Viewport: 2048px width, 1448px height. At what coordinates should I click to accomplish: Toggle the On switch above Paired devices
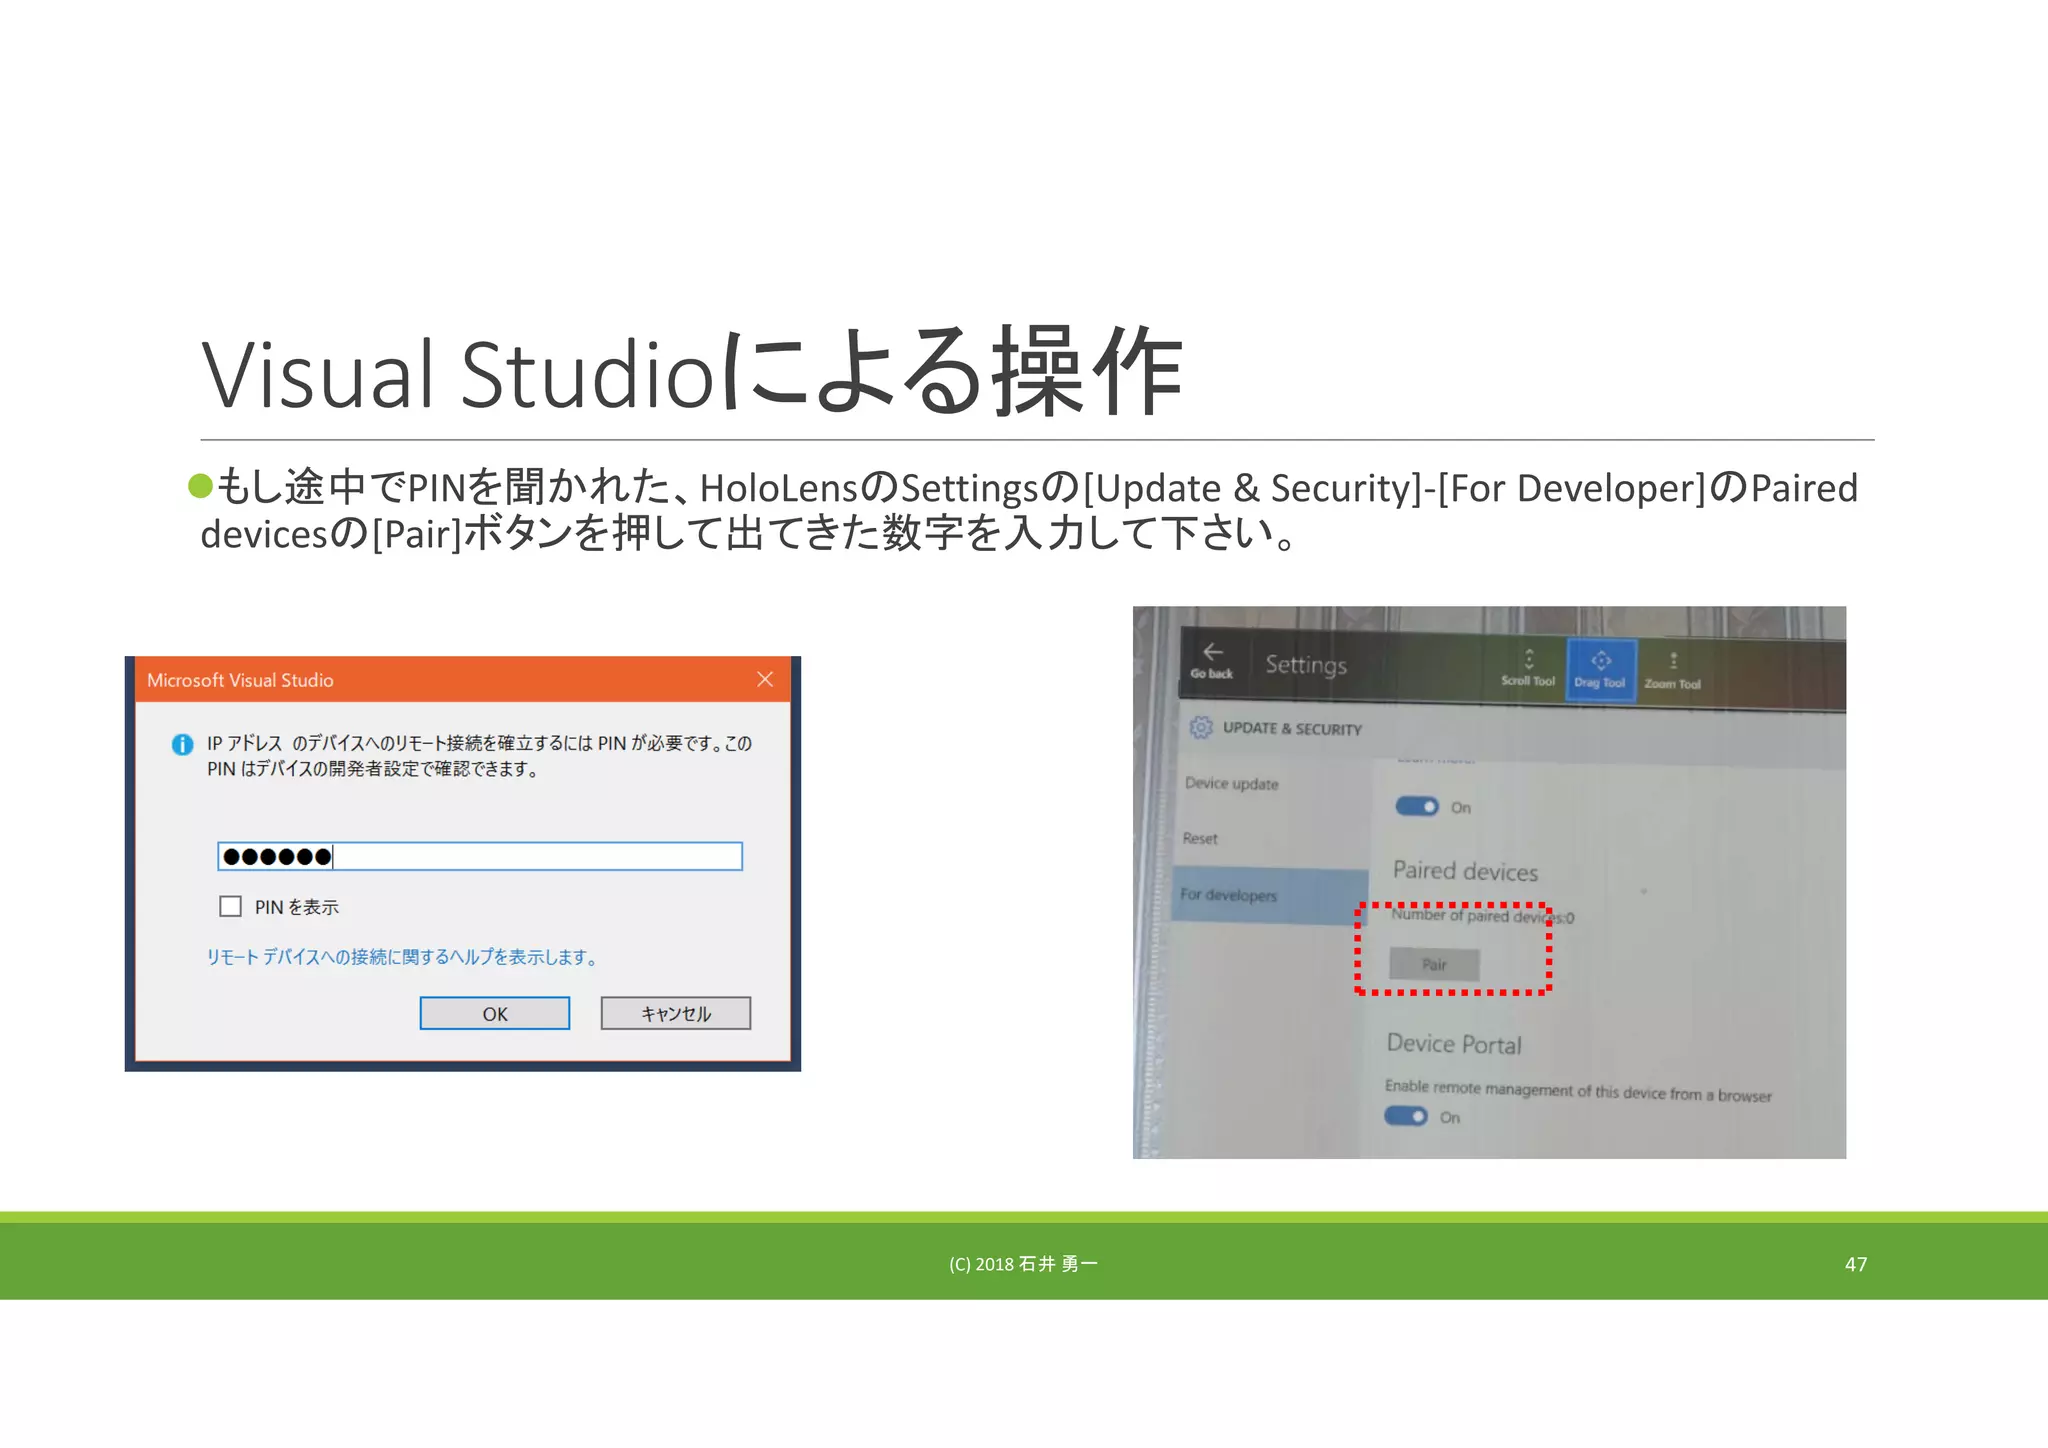(1417, 806)
